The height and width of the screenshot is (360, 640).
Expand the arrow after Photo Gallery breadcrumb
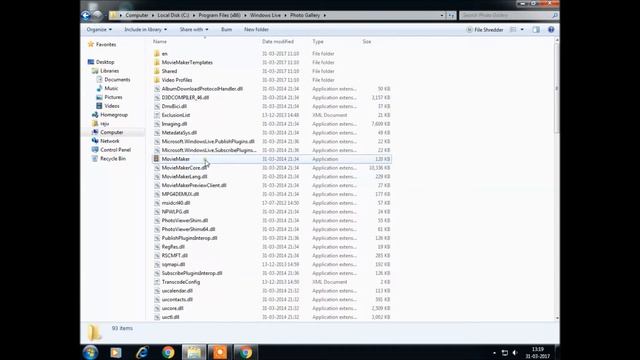(325, 16)
